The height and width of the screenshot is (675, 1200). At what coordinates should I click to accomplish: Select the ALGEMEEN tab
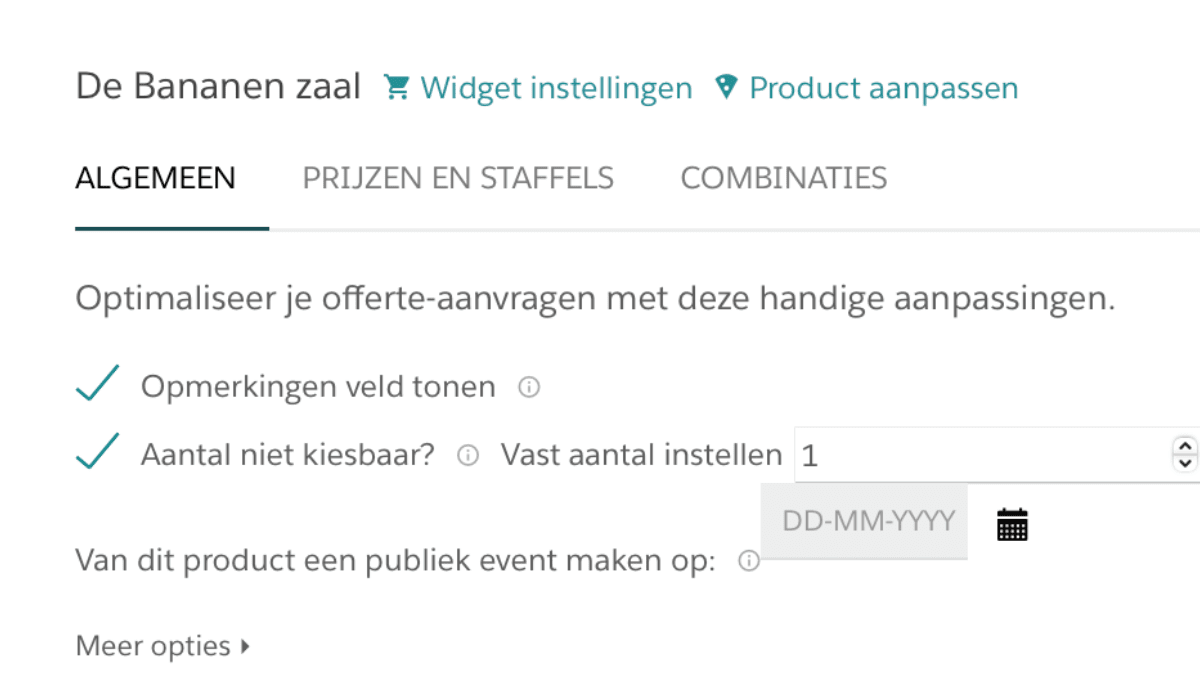pos(155,178)
